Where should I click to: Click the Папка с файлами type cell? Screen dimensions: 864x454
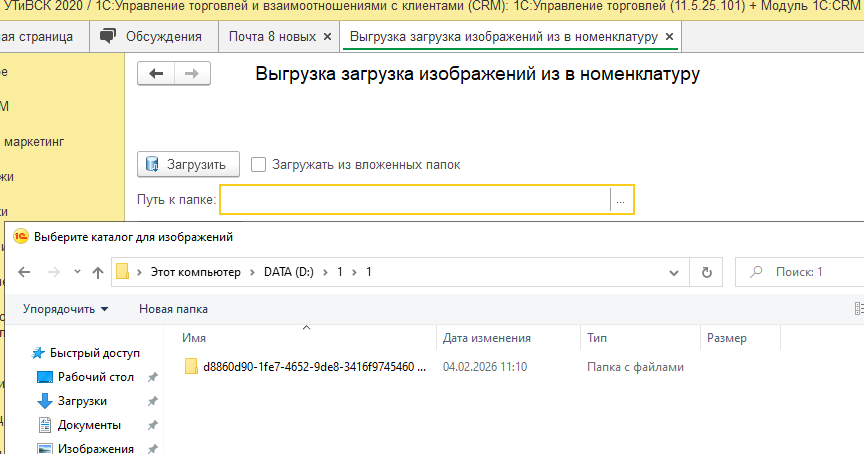click(x=635, y=367)
